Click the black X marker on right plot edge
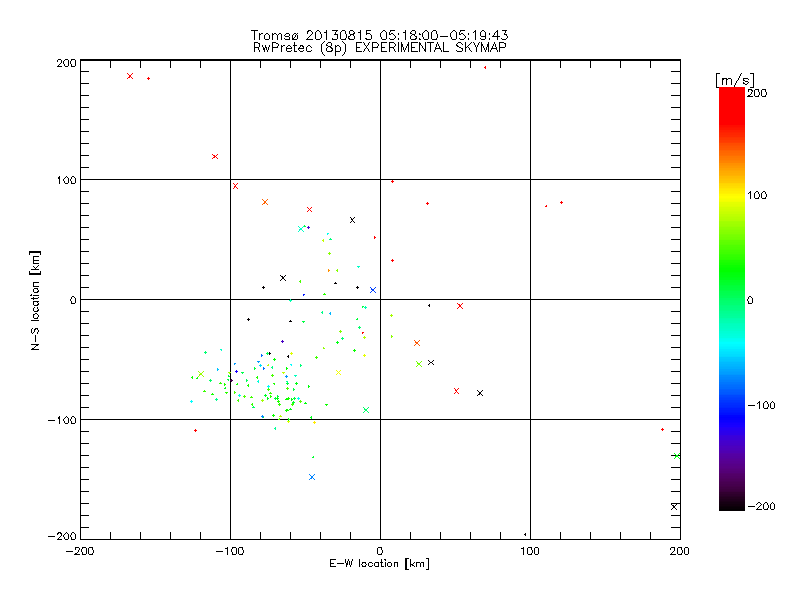The width and height of the screenshot is (800, 600). (674, 507)
